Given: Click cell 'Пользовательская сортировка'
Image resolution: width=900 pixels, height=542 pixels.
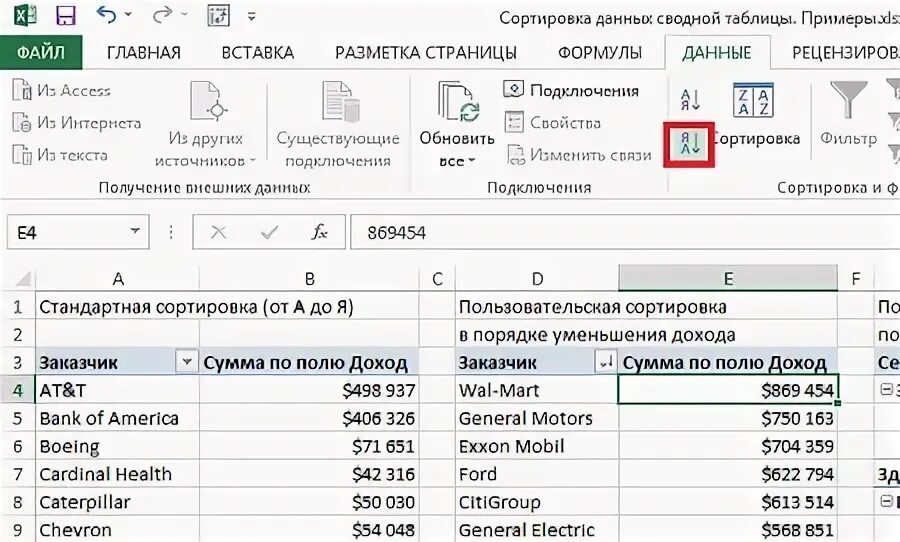Looking at the screenshot, I should pyautogui.click(x=593, y=307).
